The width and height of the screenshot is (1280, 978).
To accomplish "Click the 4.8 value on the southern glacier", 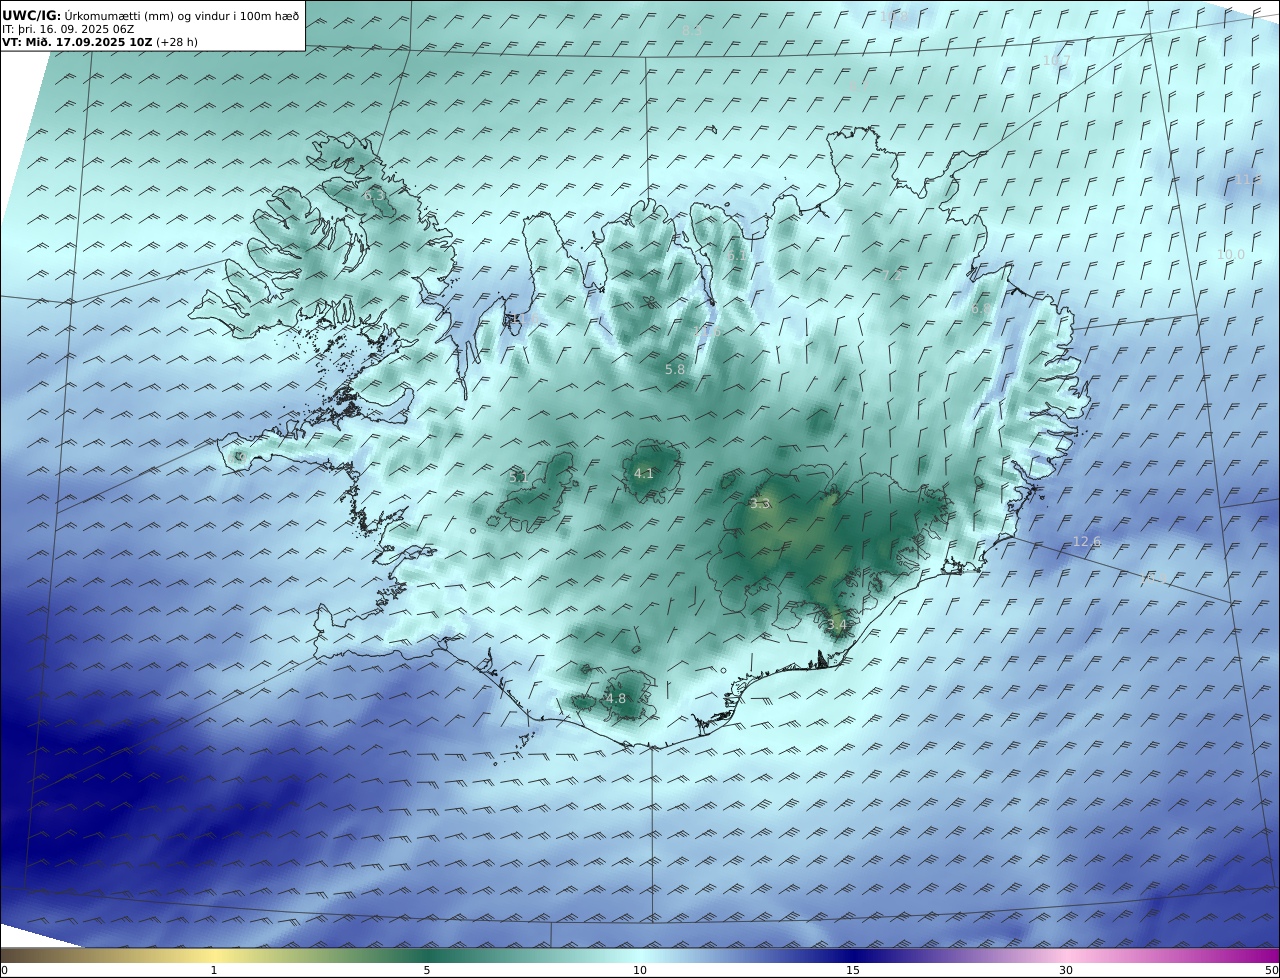I will tap(616, 699).
